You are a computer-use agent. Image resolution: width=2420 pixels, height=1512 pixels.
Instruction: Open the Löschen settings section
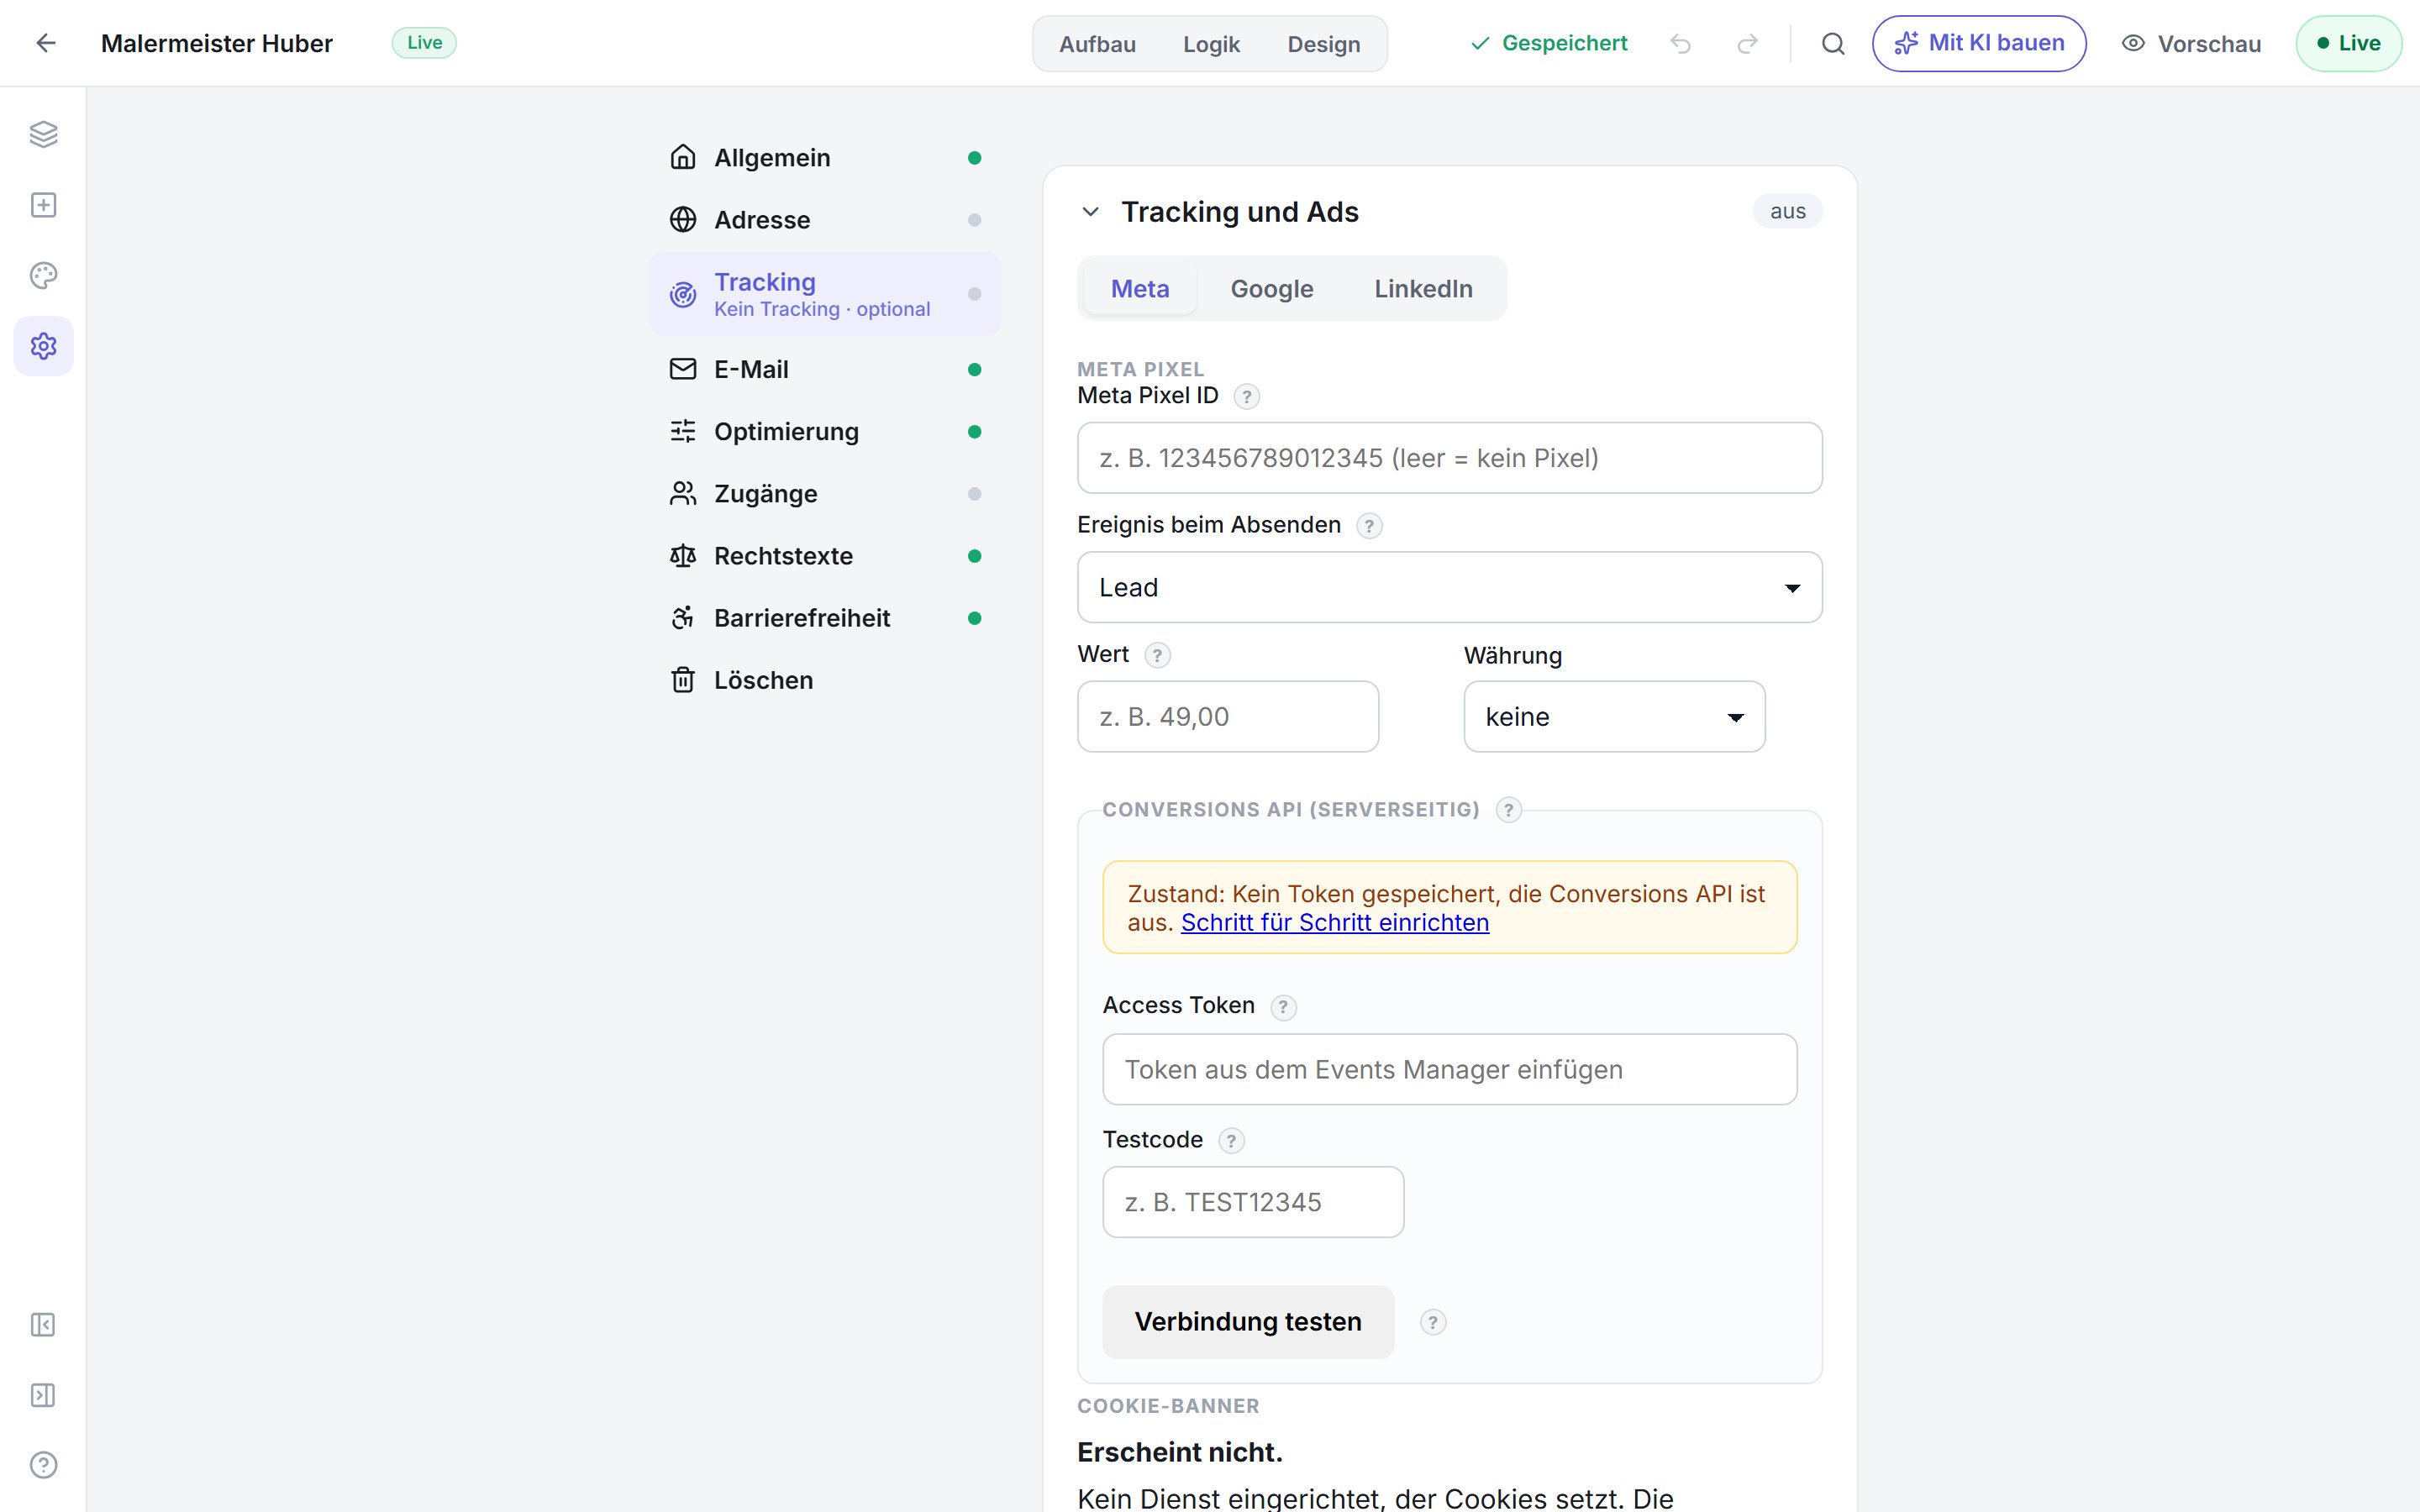click(x=825, y=680)
